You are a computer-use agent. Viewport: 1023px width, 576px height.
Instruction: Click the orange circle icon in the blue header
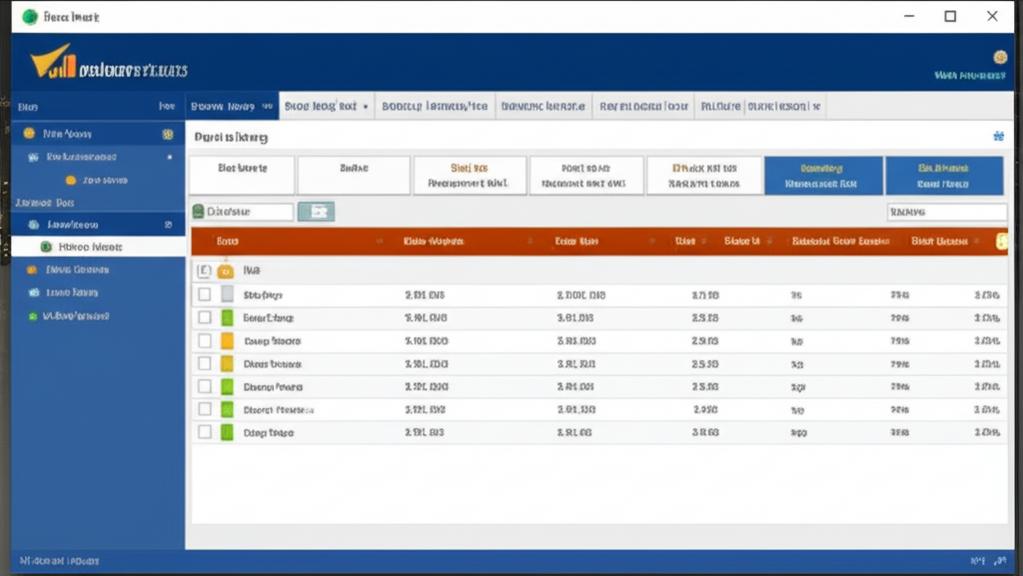[x=1000, y=57]
